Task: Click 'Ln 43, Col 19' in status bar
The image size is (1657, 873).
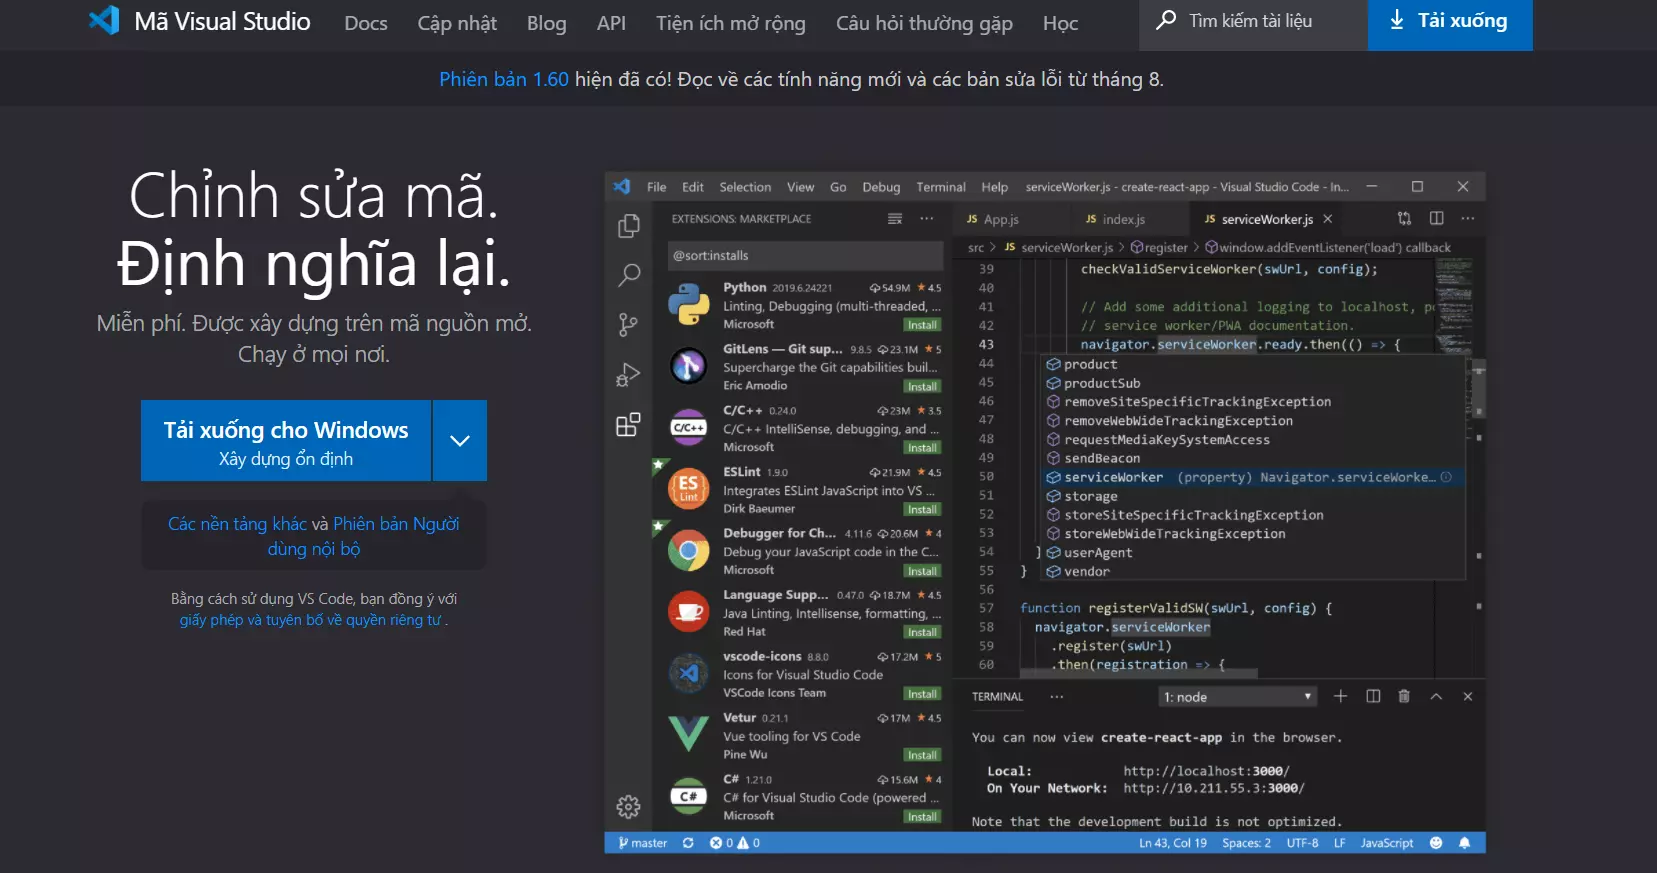Action: tap(1173, 843)
